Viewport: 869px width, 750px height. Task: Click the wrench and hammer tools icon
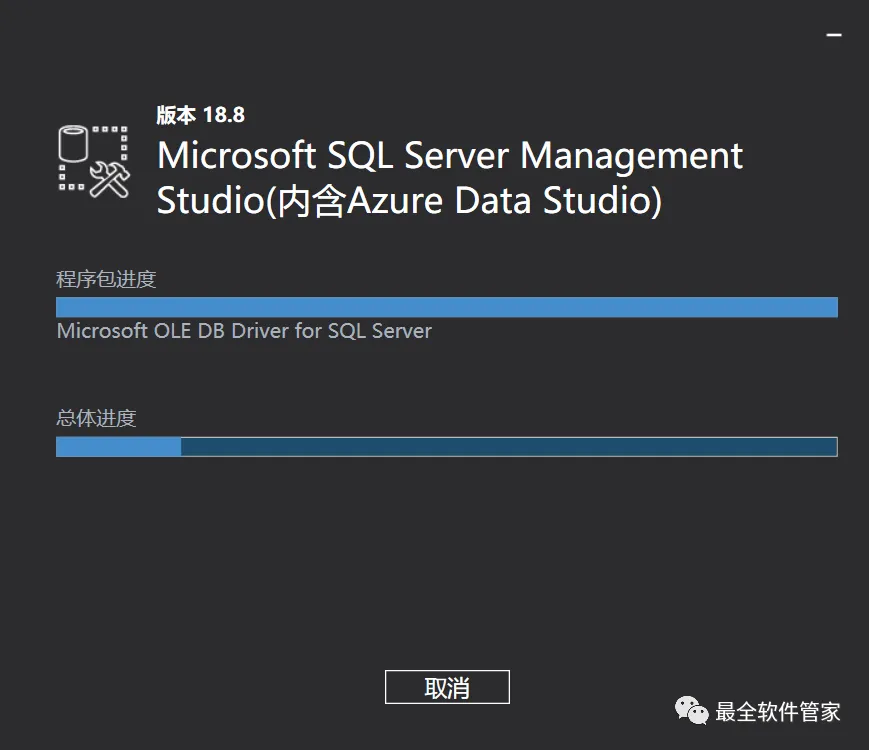point(108,178)
